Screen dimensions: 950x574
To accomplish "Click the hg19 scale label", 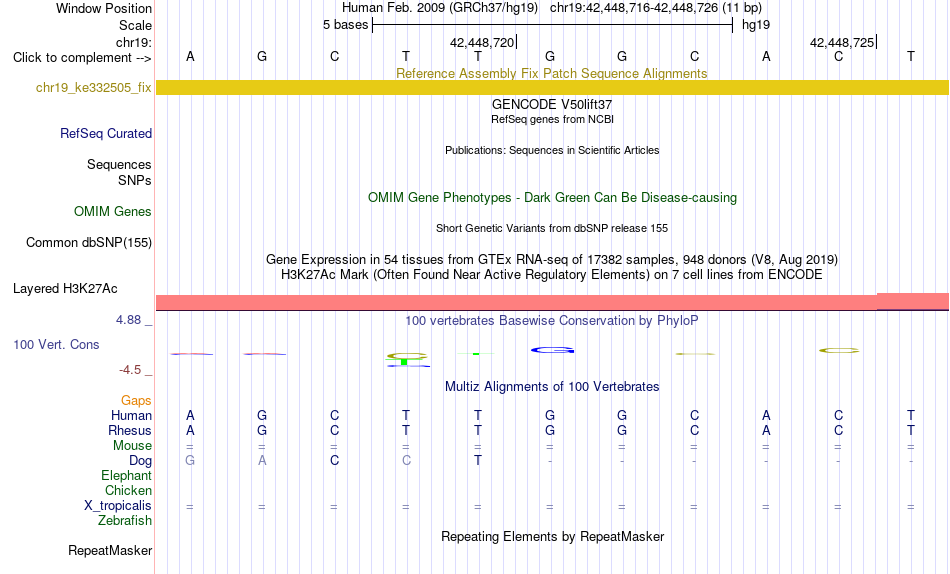I will coord(756,25).
